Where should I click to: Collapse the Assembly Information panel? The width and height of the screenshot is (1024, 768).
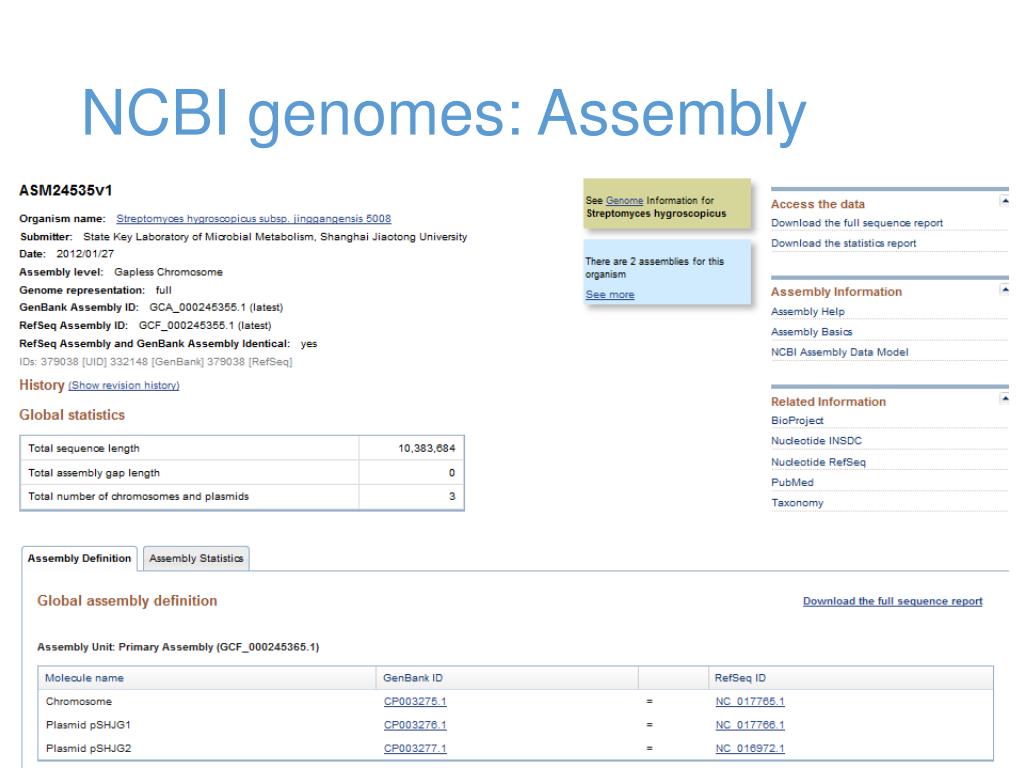[1004, 289]
